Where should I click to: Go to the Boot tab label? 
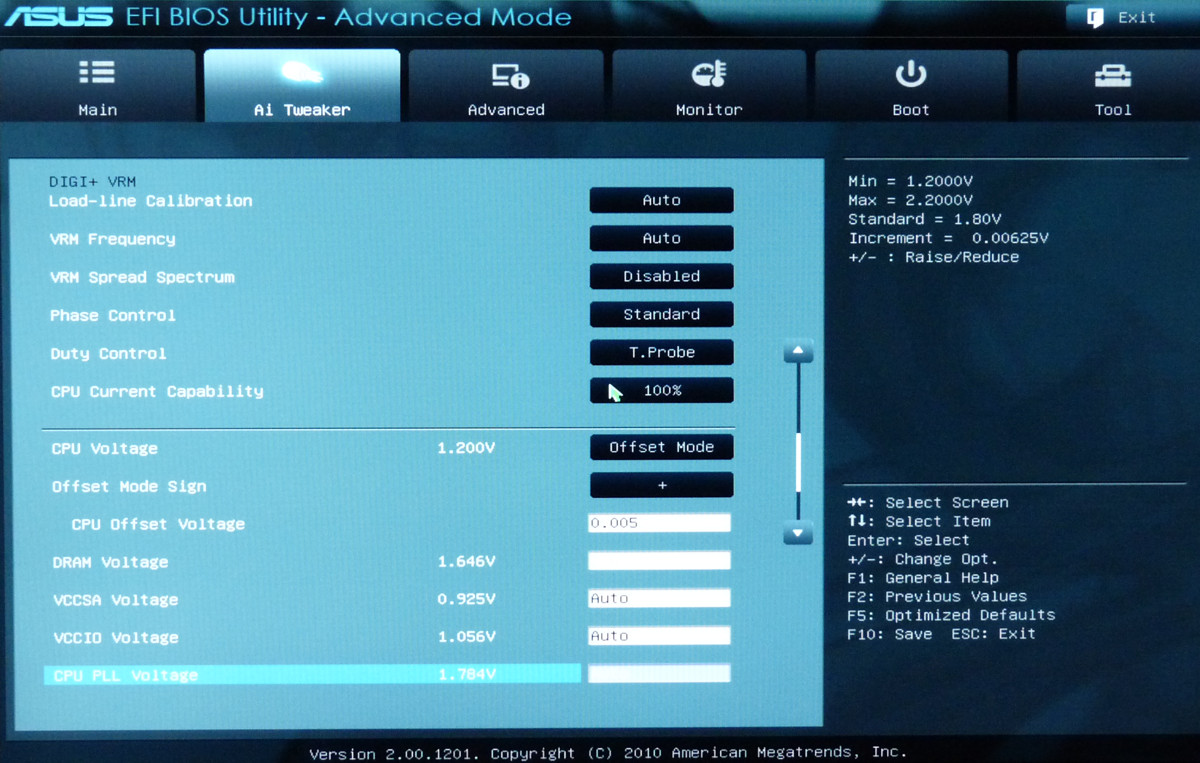click(x=911, y=110)
